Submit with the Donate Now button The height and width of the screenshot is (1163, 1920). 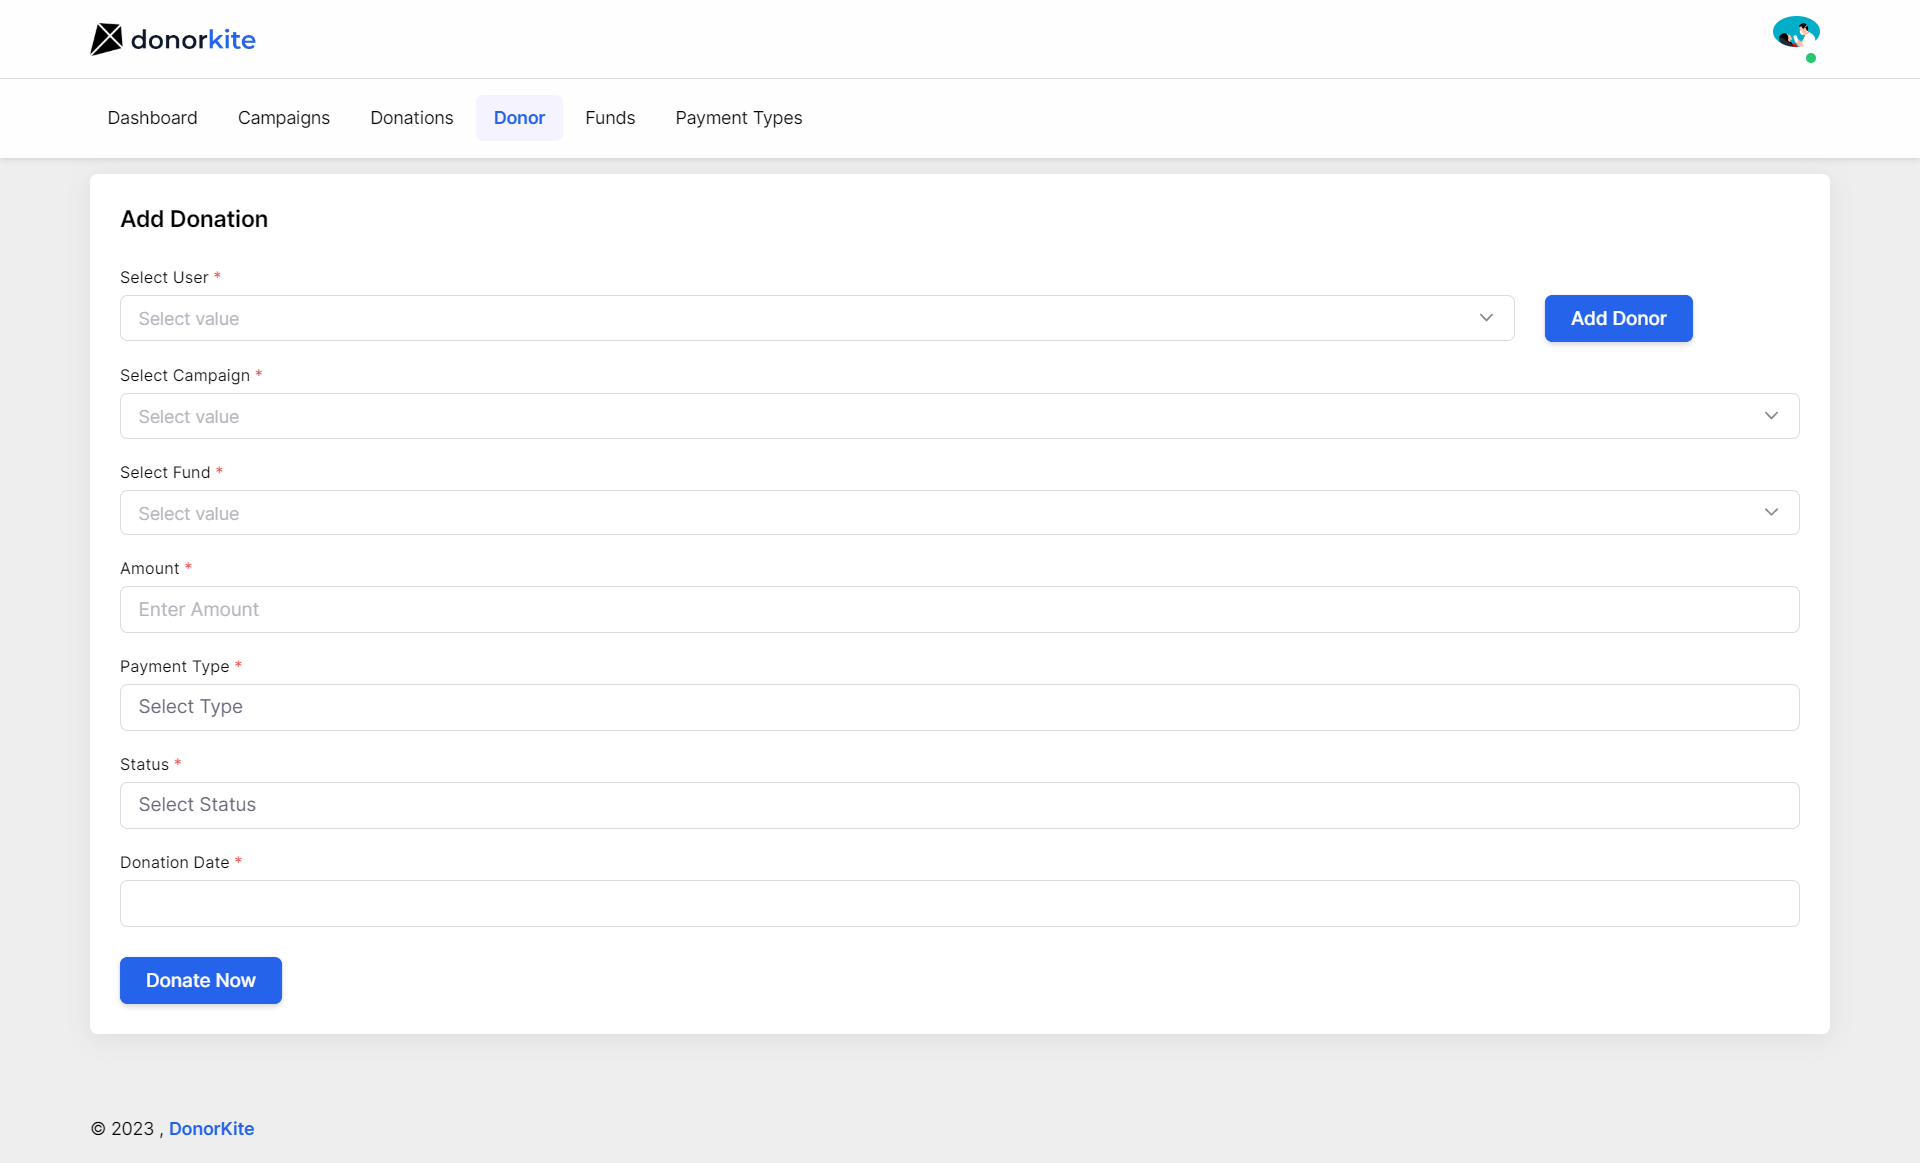[201, 980]
